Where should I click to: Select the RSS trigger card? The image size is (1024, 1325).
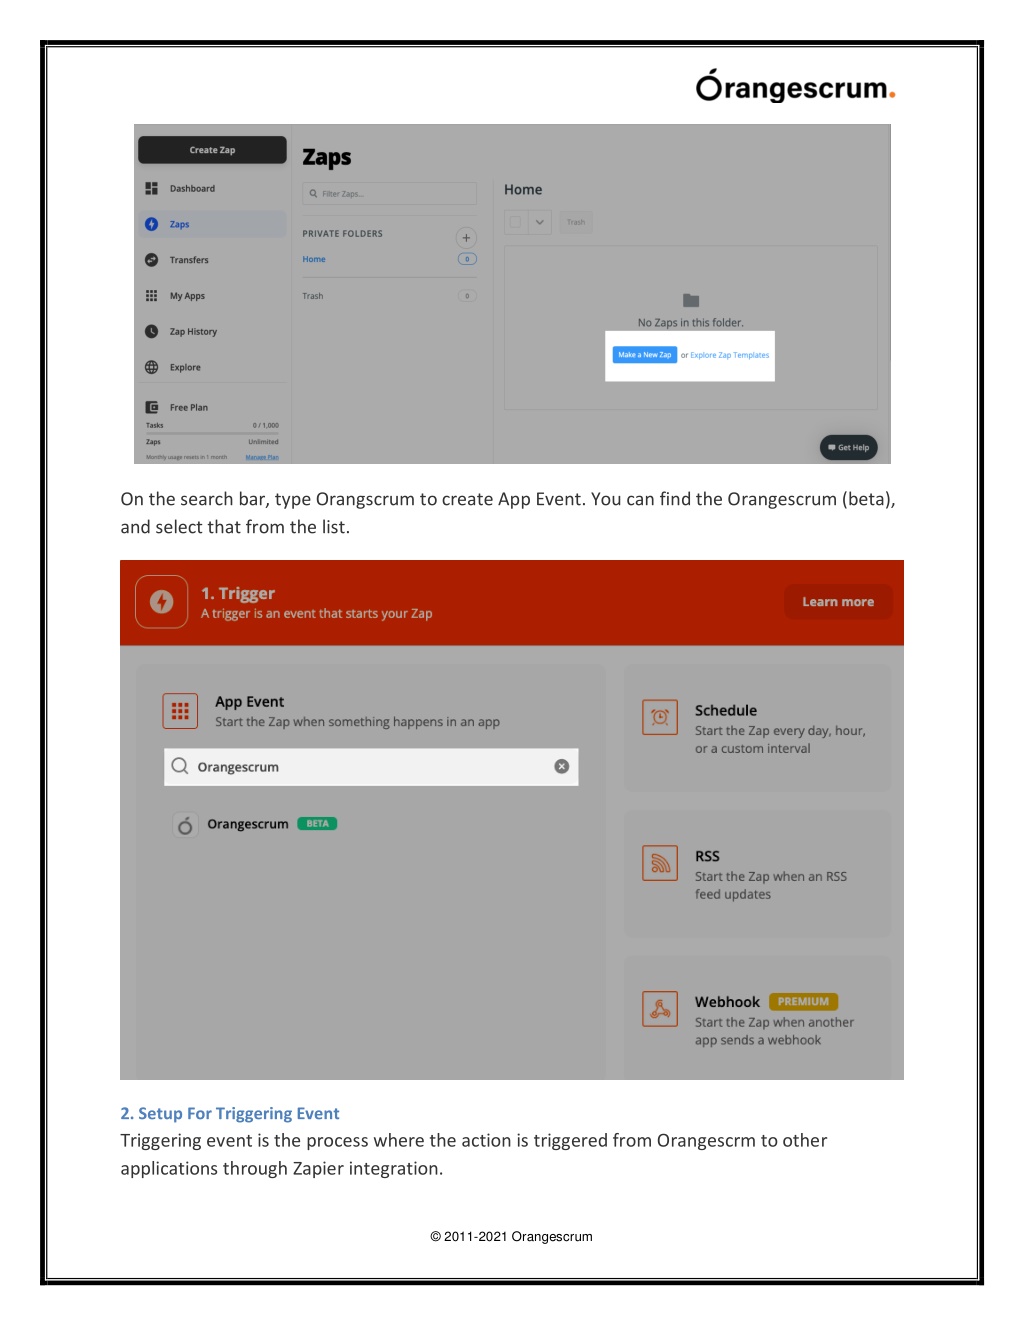pyautogui.click(x=757, y=874)
